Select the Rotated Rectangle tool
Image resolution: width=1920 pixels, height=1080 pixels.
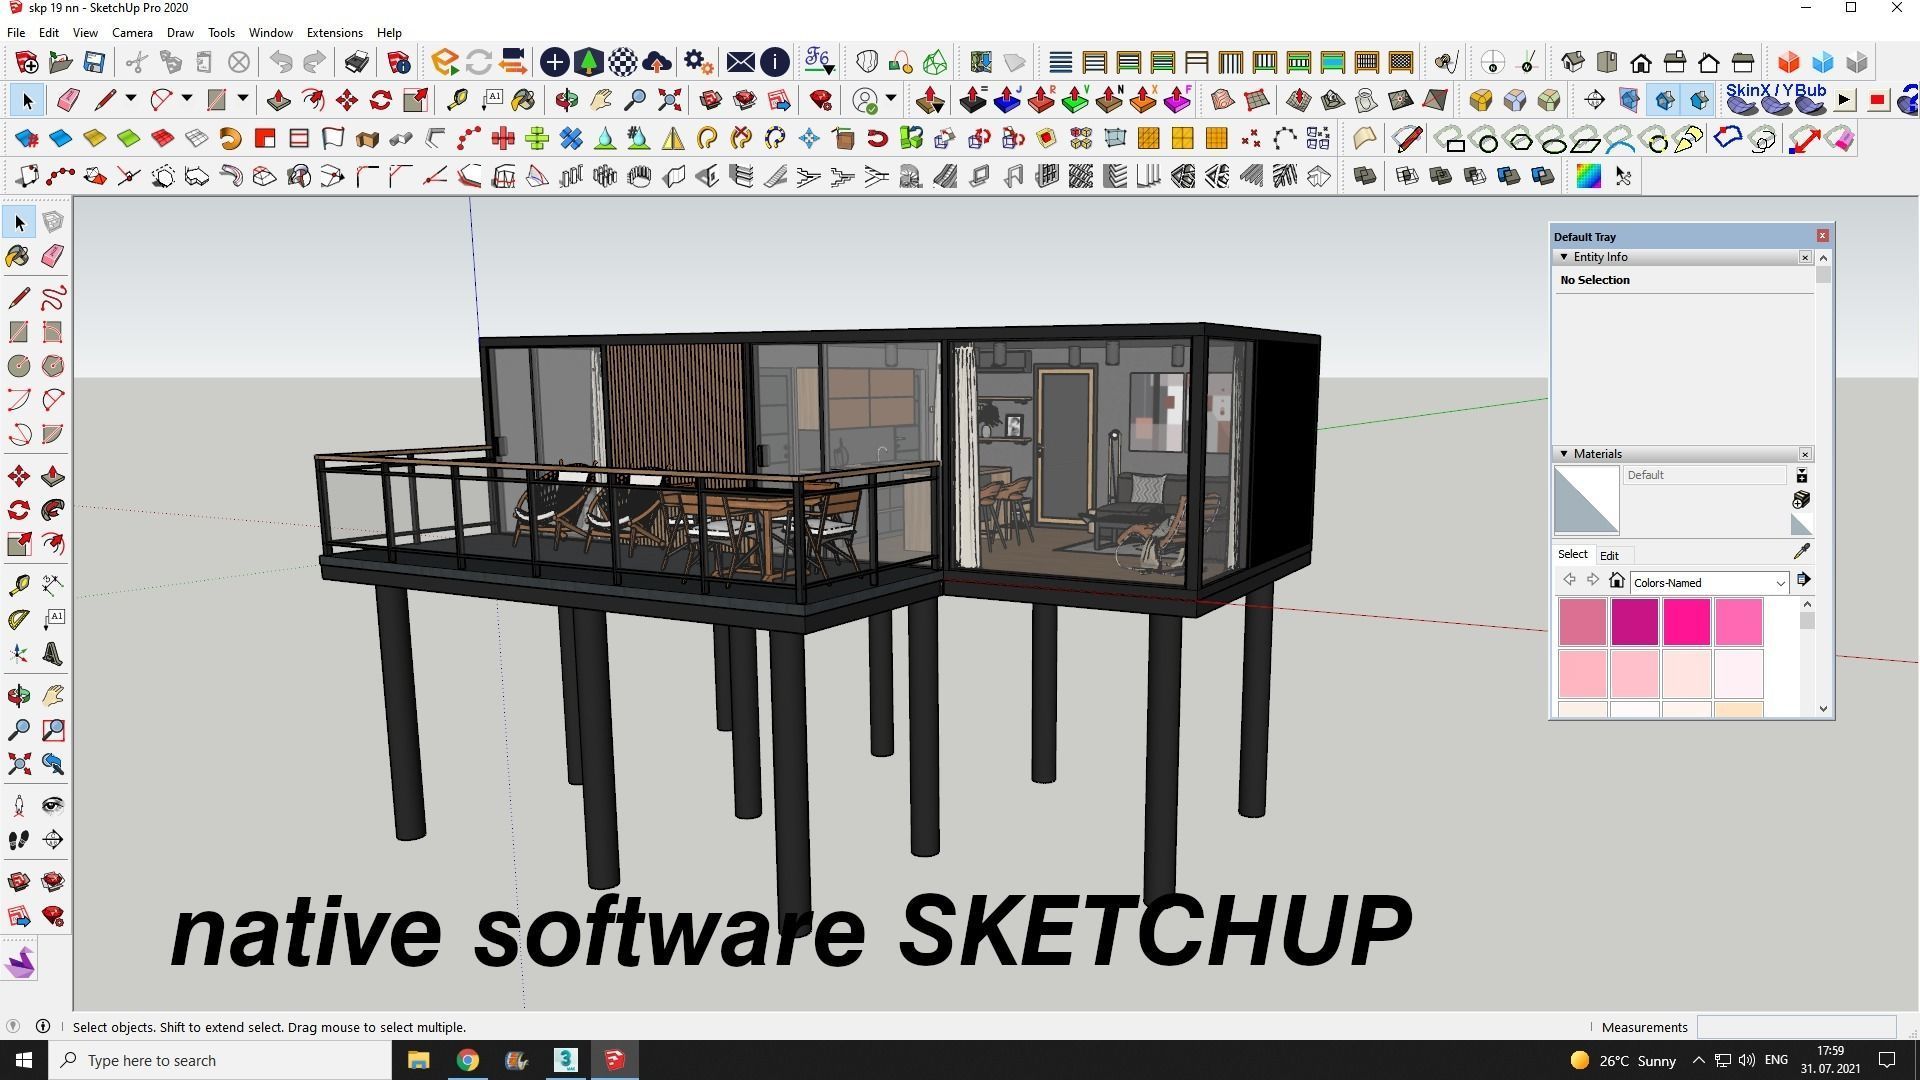tap(53, 331)
